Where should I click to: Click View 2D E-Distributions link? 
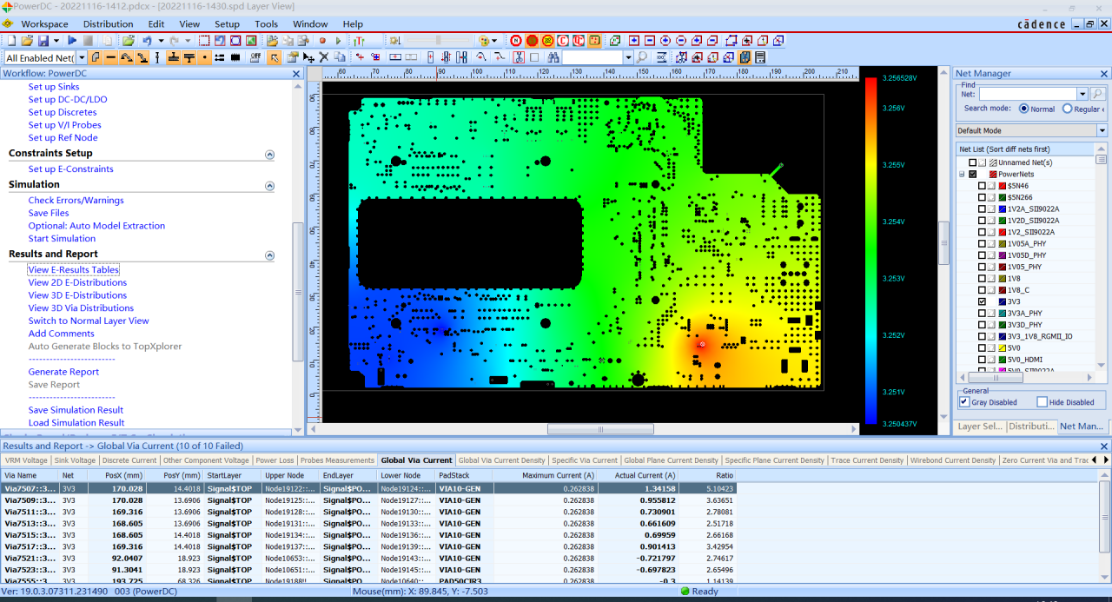[77, 282]
